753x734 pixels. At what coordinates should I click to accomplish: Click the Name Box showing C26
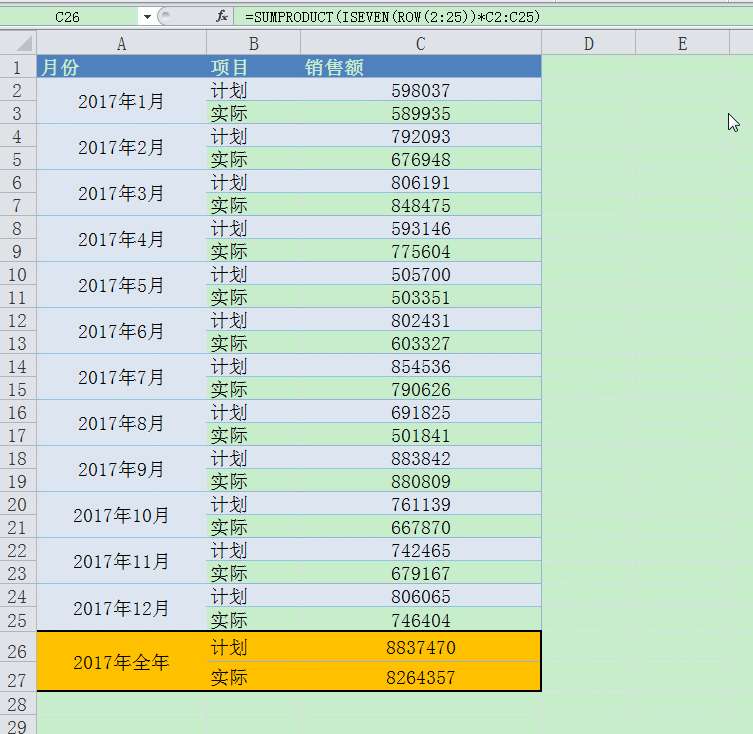(x=70, y=17)
